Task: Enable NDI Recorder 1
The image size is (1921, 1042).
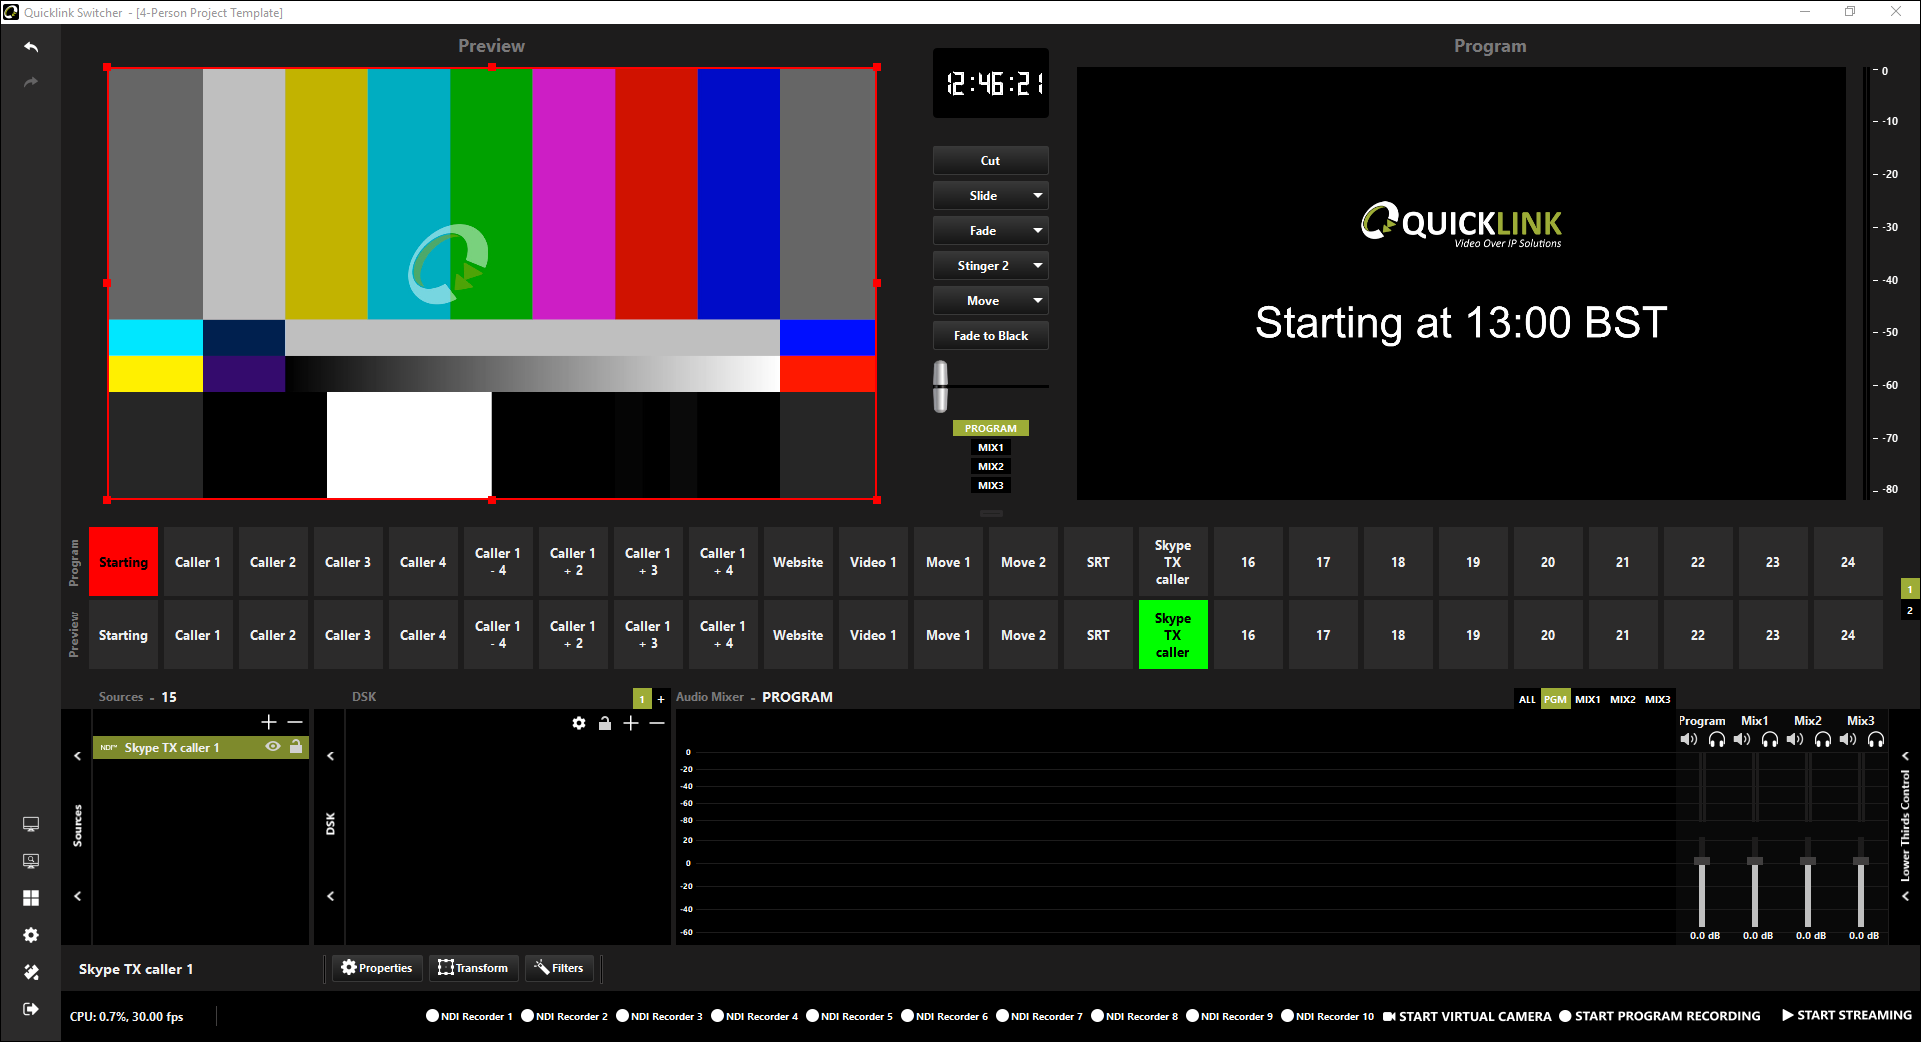Action: coord(433,1016)
